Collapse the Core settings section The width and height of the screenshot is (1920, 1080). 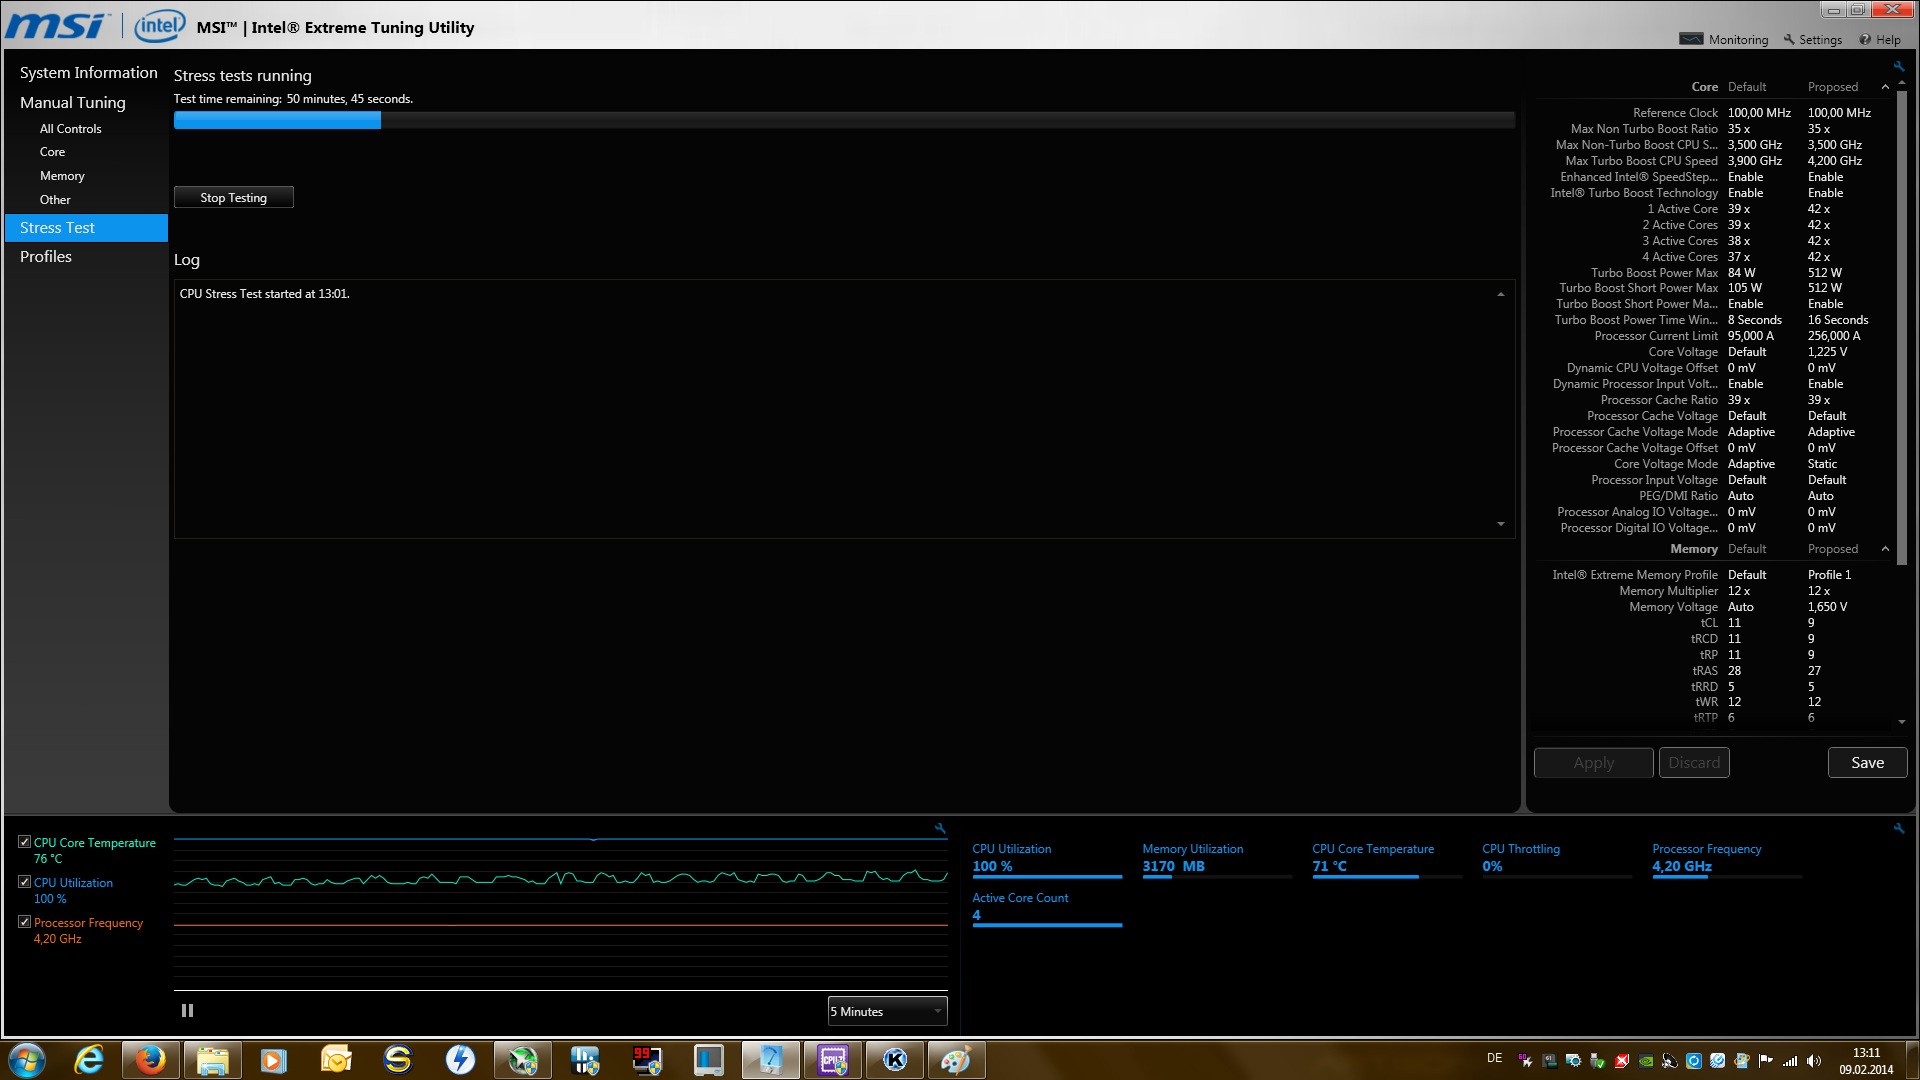point(1885,87)
